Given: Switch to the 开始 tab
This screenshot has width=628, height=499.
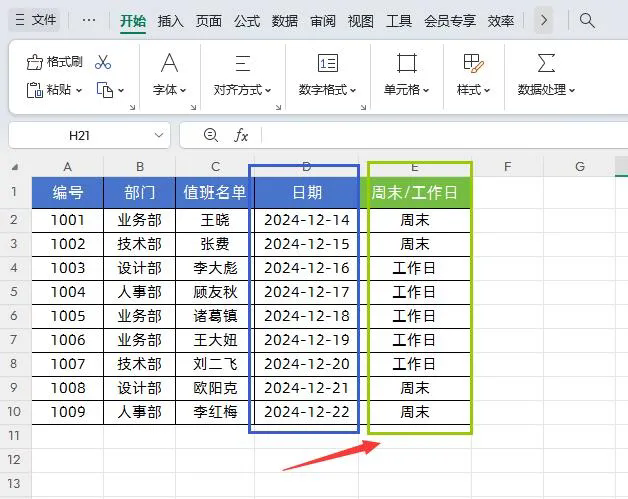Looking at the screenshot, I should [133, 21].
